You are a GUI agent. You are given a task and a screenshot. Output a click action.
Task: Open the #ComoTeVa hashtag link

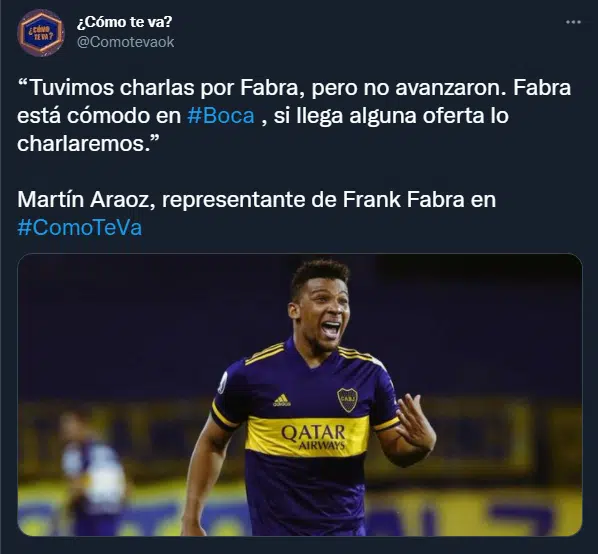coord(80,228)
